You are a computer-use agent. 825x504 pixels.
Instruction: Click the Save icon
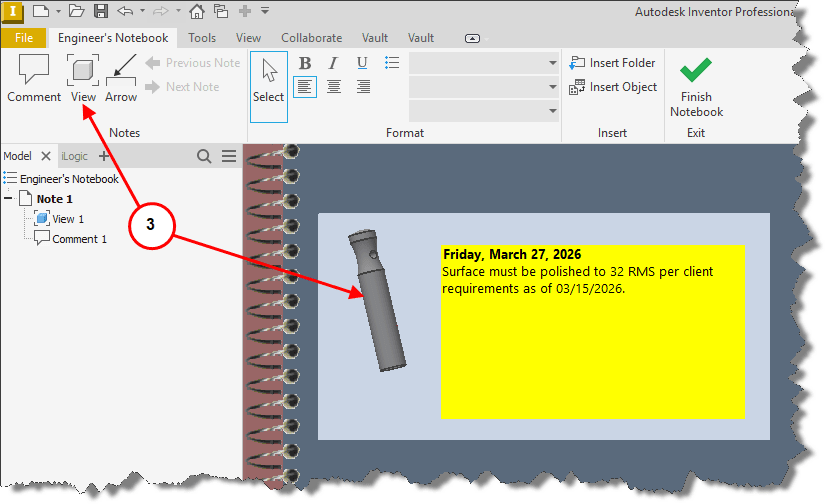100,11
